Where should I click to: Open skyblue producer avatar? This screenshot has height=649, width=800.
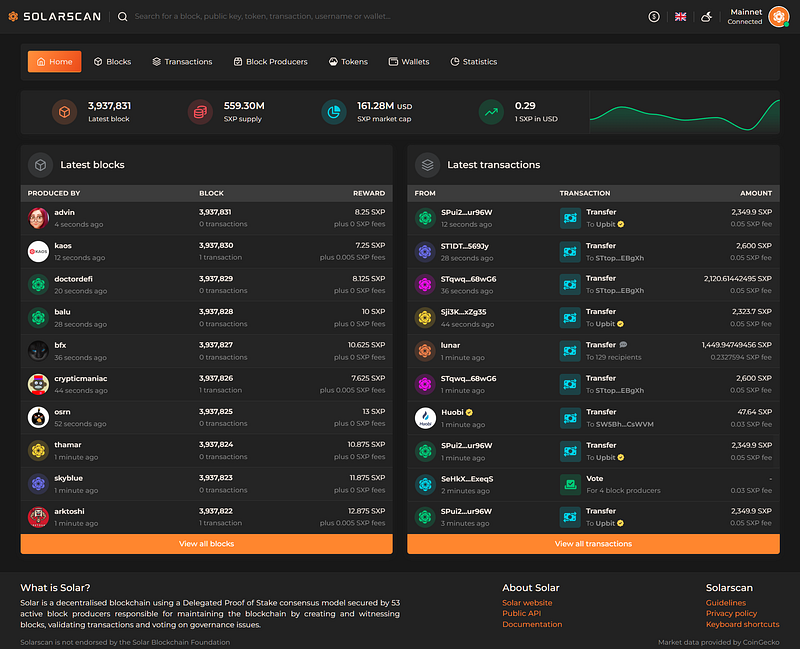pyautogui.click(x=38, y=484)
